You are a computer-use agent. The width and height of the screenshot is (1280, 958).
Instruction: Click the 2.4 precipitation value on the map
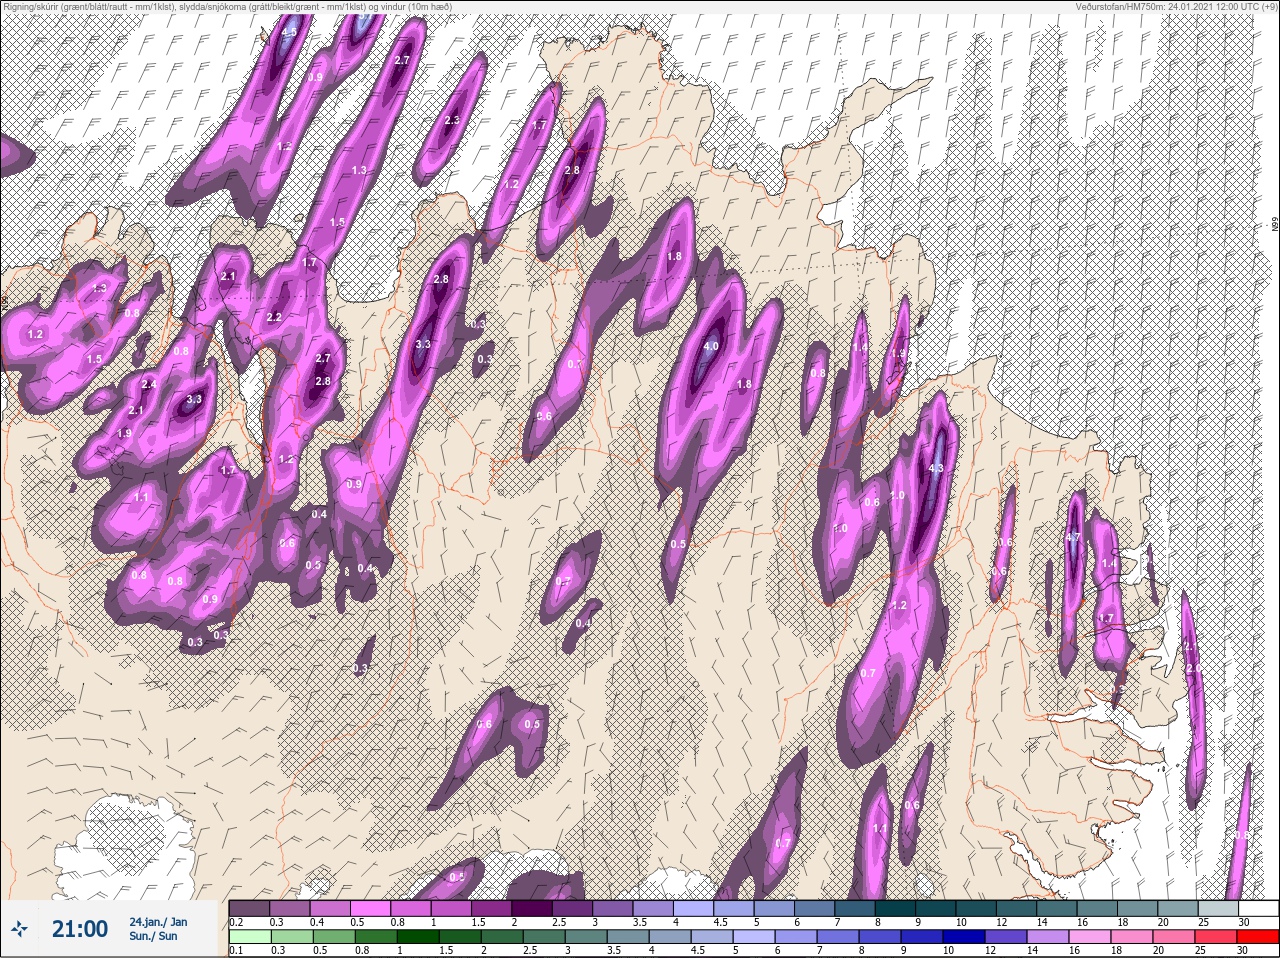point(149,384)
